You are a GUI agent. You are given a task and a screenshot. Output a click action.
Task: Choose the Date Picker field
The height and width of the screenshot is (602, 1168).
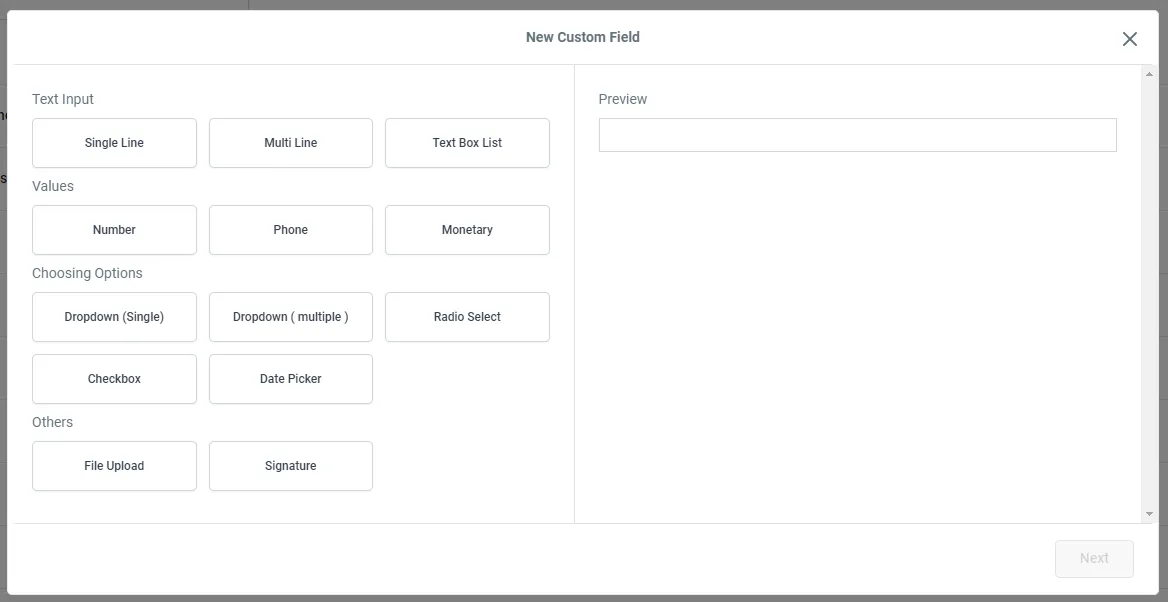pyautogui.click(x=290, y=379)
